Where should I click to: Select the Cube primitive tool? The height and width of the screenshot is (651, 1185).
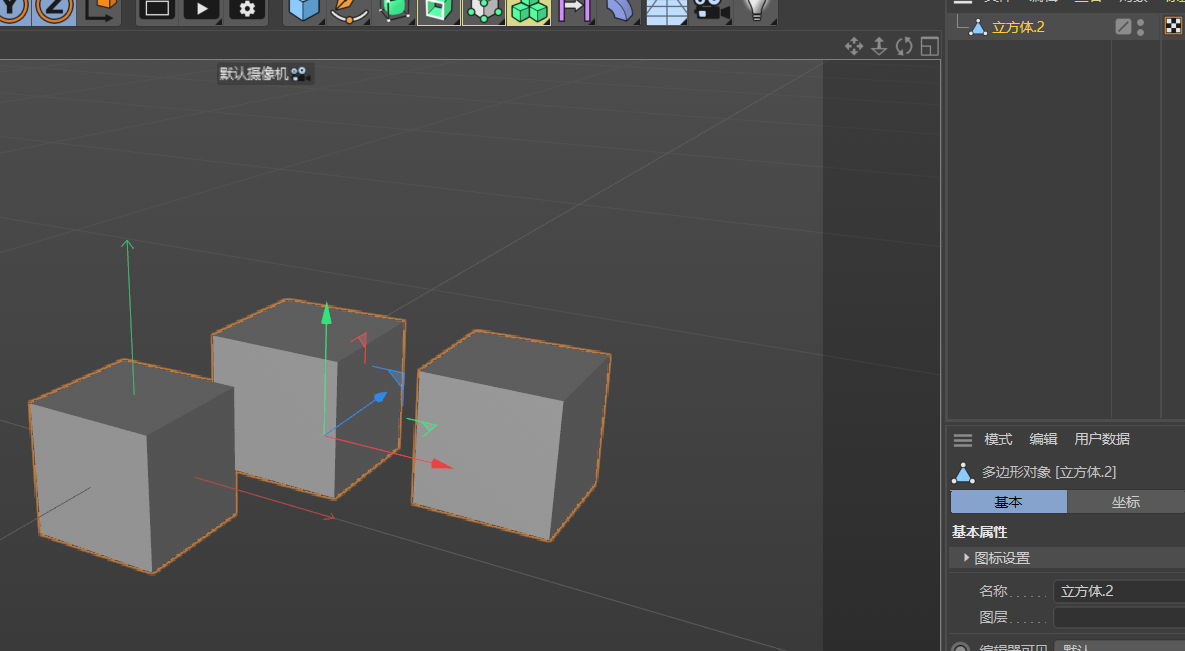(x=304, y=10)
